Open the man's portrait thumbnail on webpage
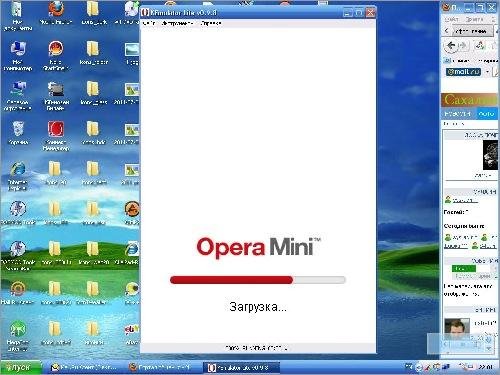 457,329
